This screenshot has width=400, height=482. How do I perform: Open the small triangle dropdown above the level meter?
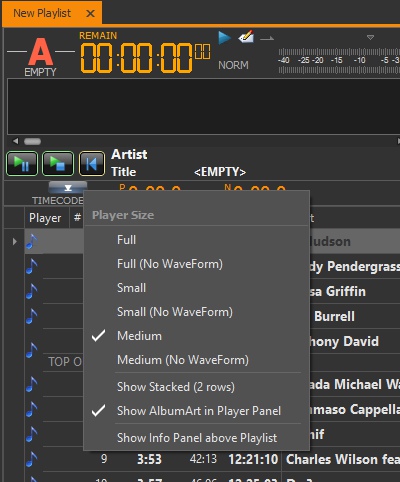point(370,37)
